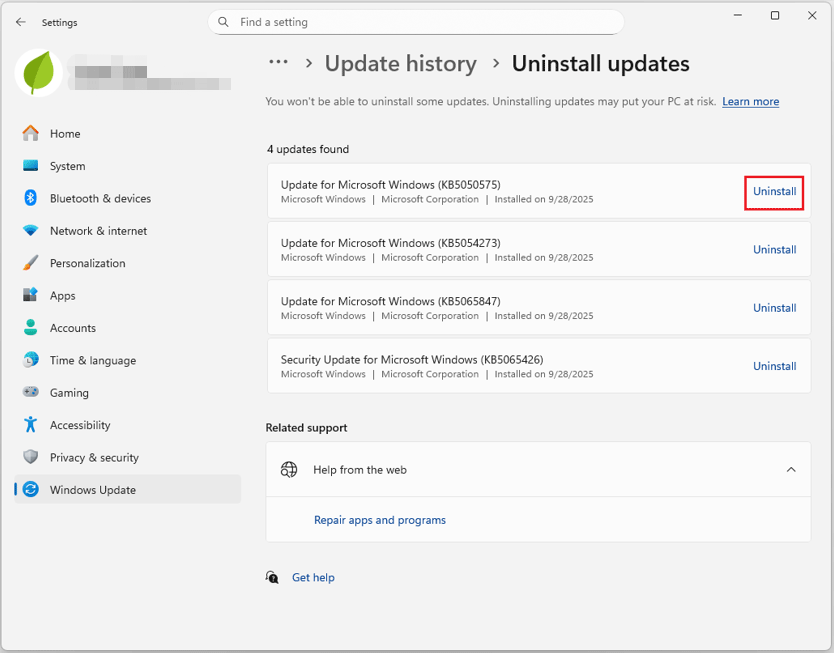Select Home in the sidebar
The width and height of the screenshot is (834, 653).
(62, 133)
